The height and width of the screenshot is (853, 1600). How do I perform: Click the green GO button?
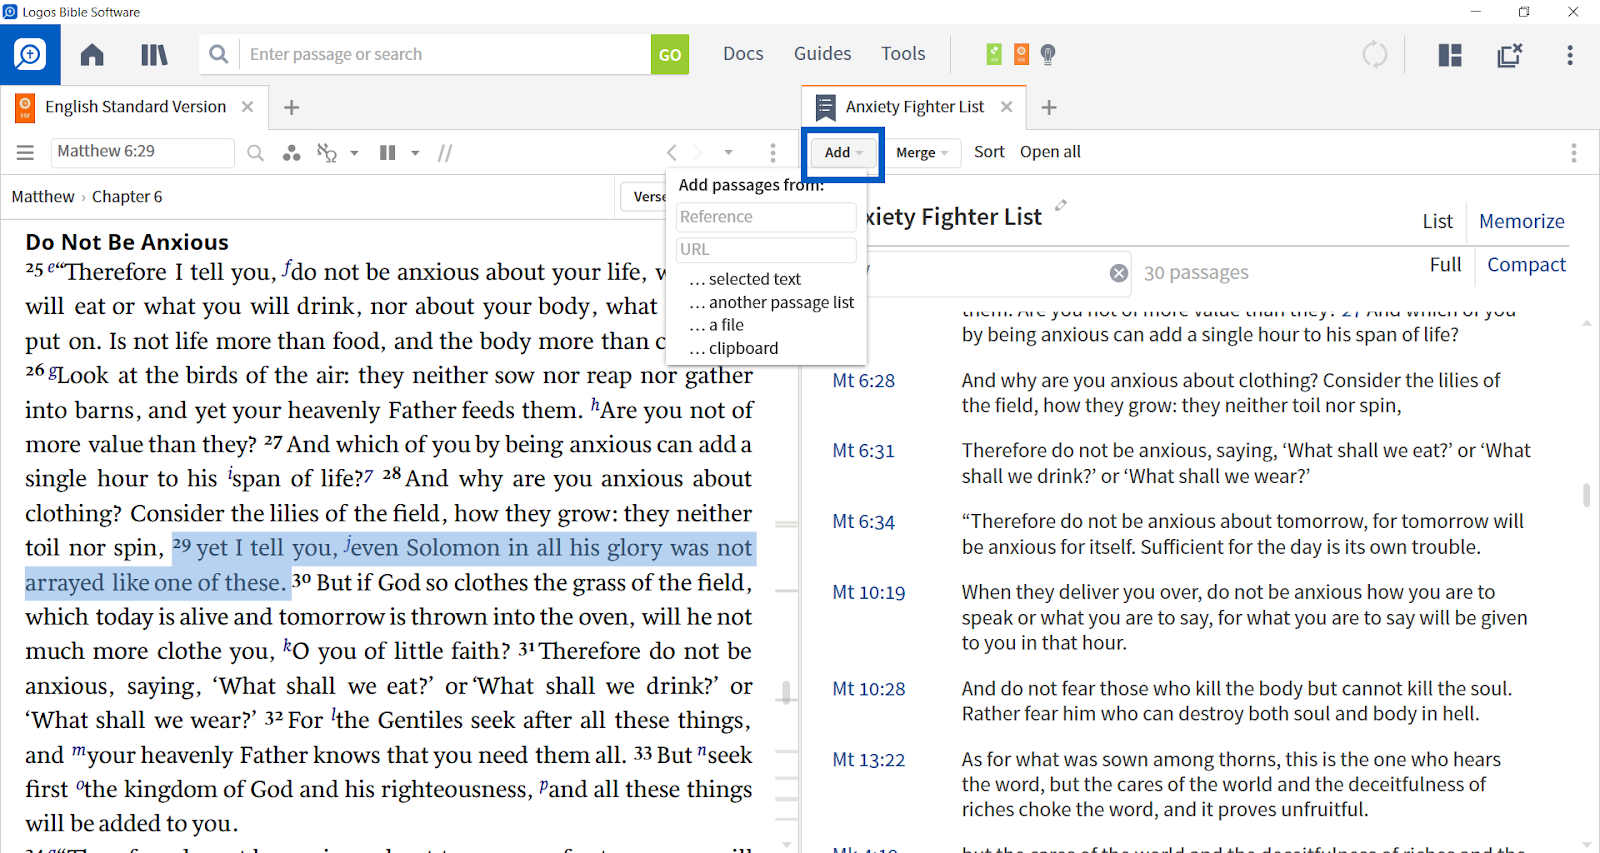[670, 54]
